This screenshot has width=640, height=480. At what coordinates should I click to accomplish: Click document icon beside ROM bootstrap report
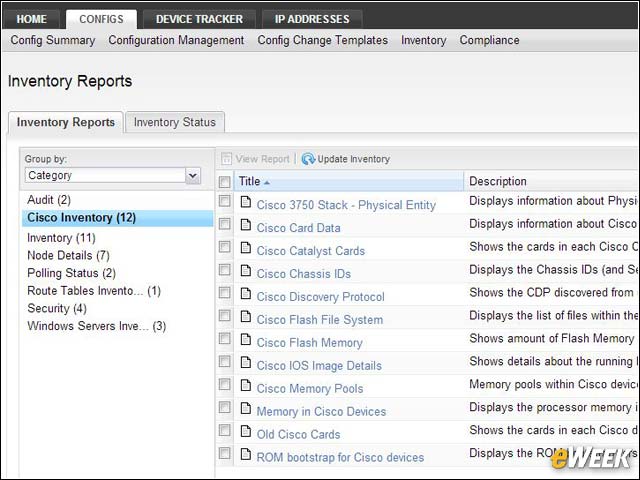[x=245, y=453]
